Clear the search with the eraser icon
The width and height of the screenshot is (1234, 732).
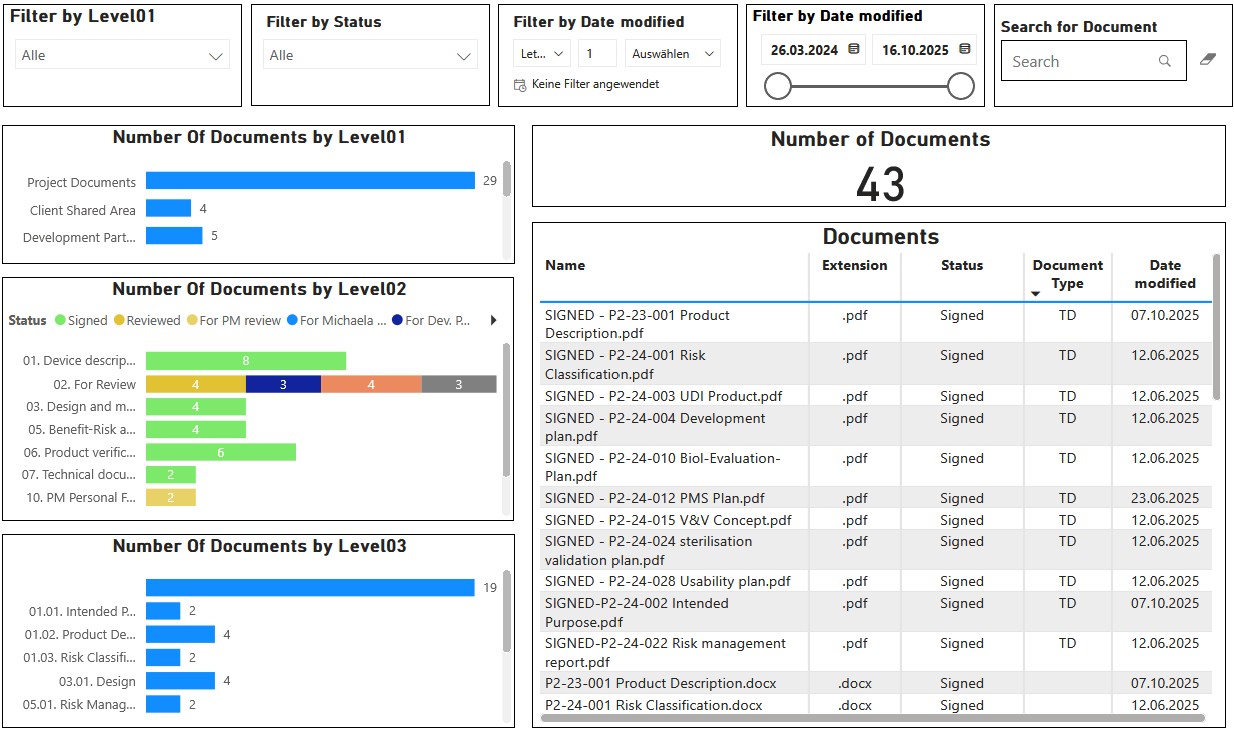coord(1207,60)
